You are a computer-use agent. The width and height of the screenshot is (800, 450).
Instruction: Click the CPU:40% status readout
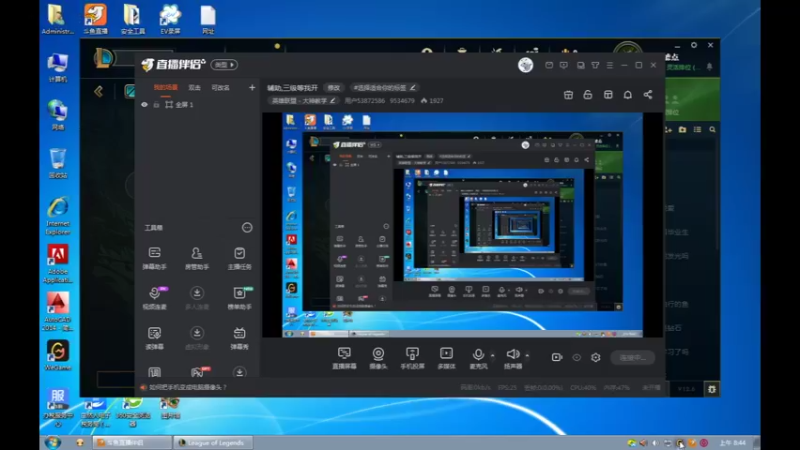click(583, 388)
